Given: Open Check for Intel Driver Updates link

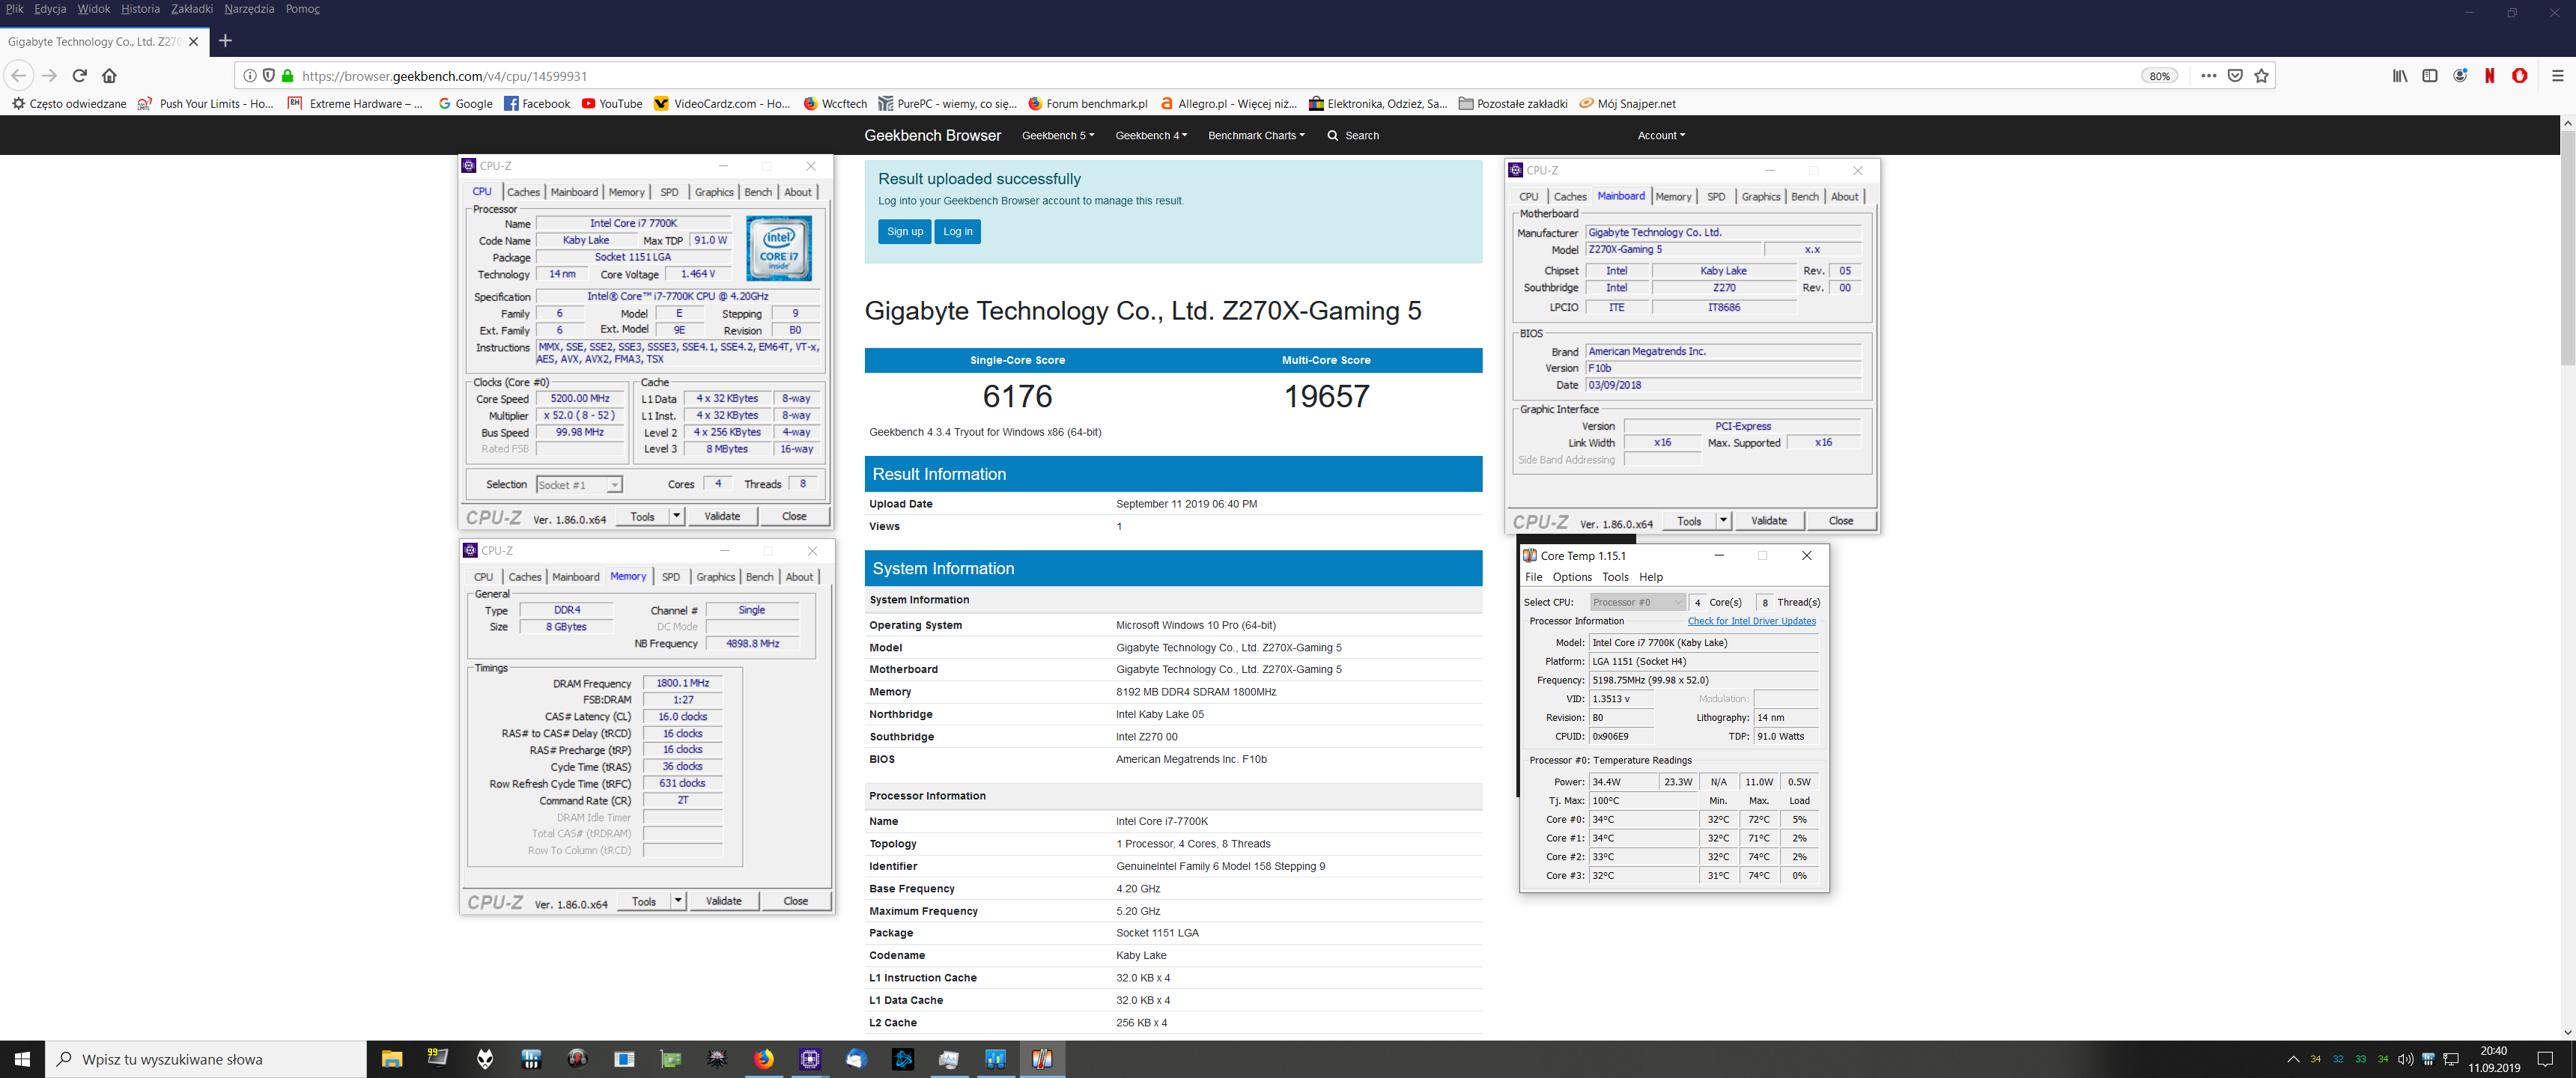Looking at the screenshot, I should (x=1752, y=621).
